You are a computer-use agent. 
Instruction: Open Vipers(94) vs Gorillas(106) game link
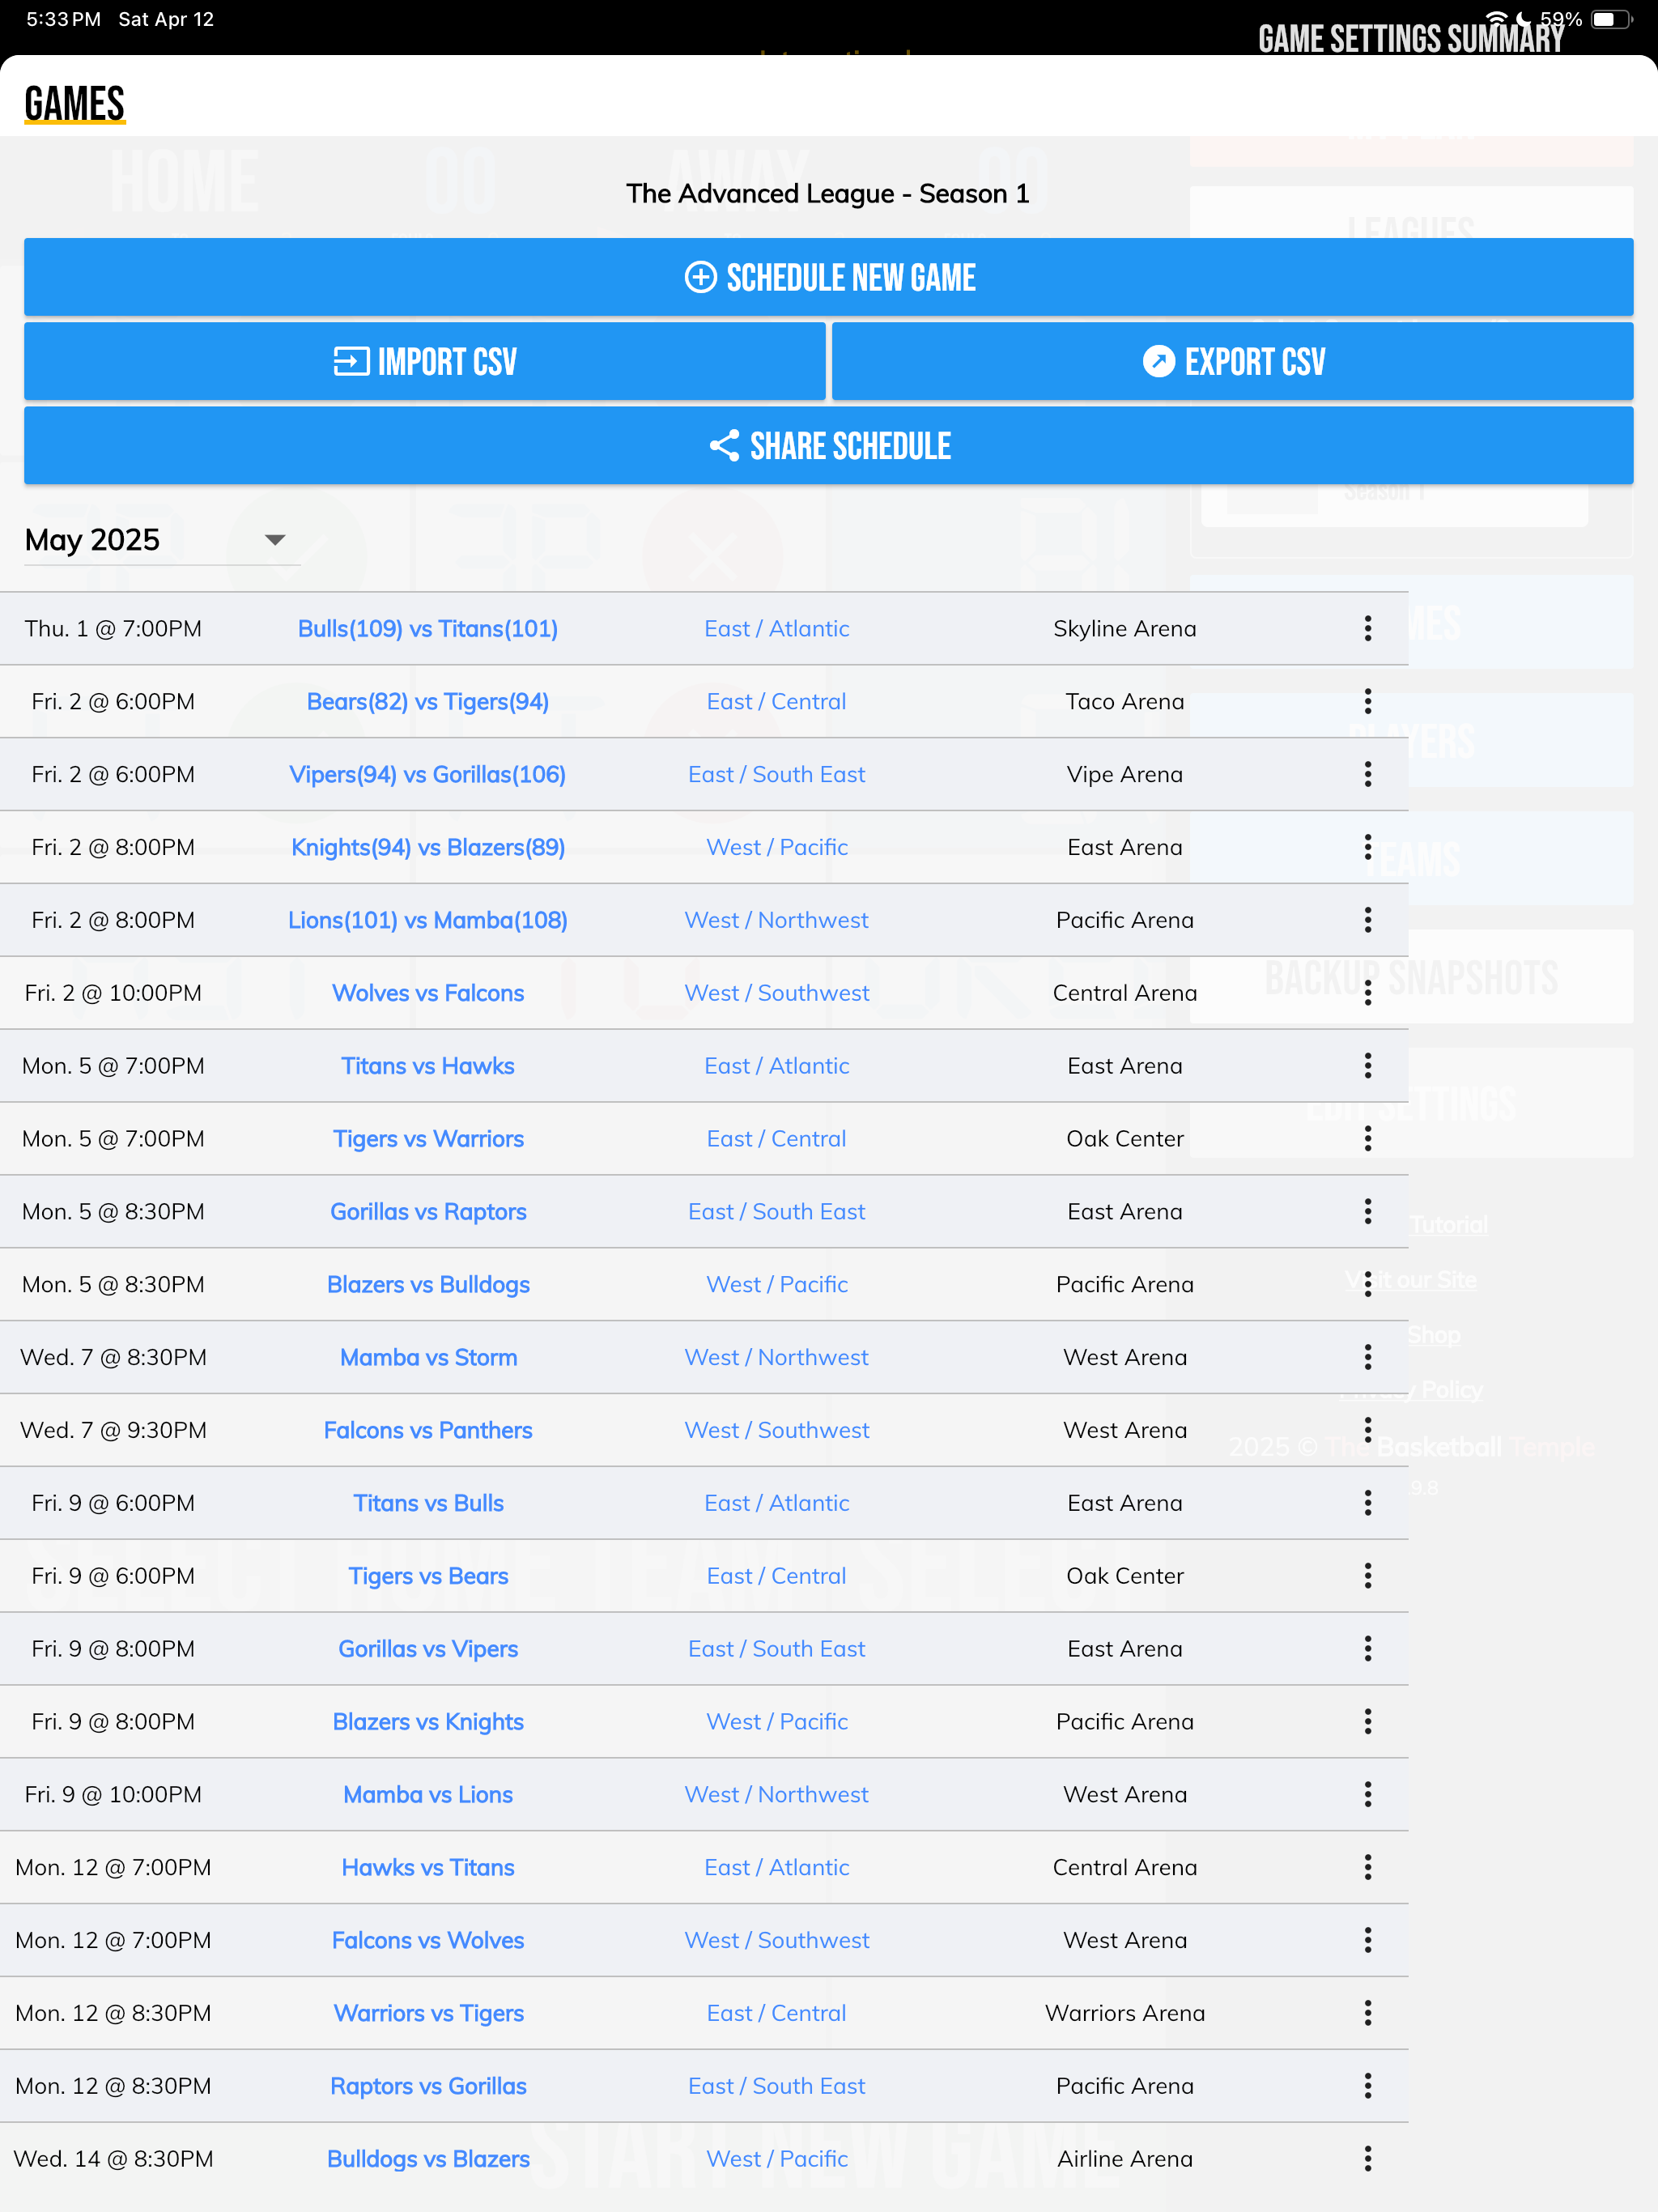[428, 774]
